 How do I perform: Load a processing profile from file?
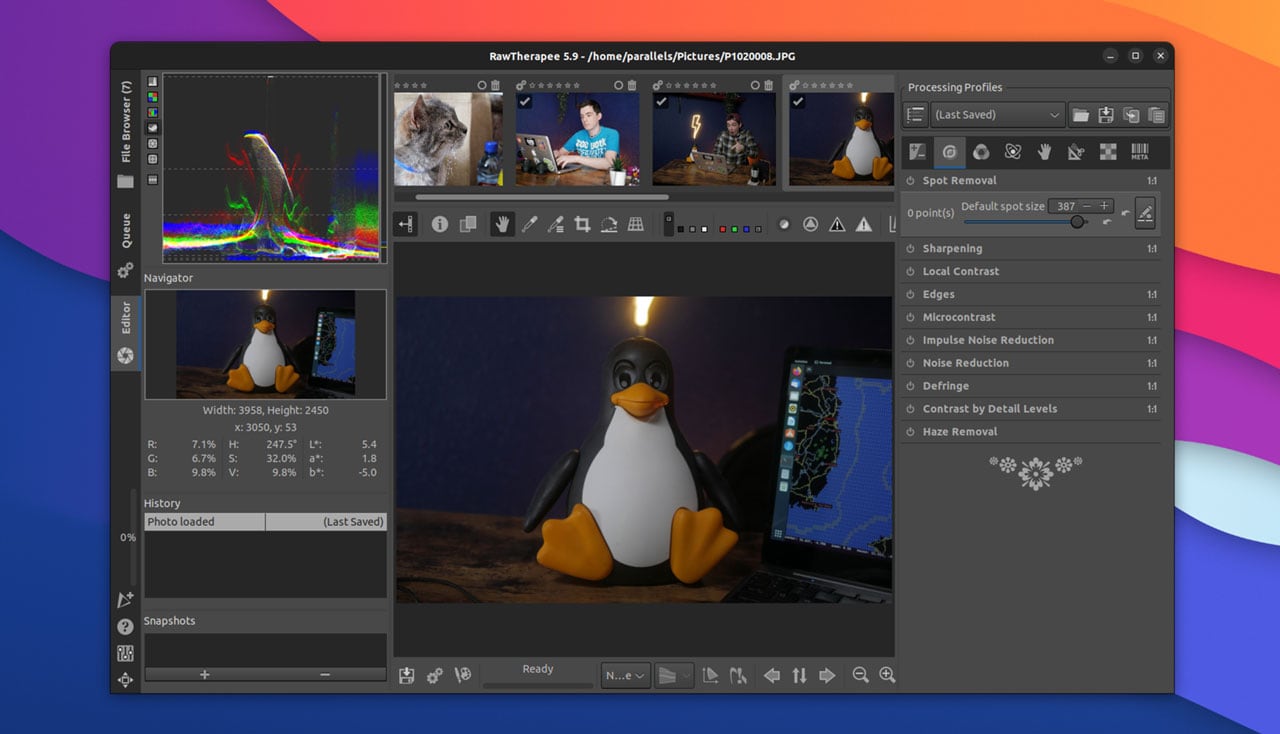(1081, 115)
